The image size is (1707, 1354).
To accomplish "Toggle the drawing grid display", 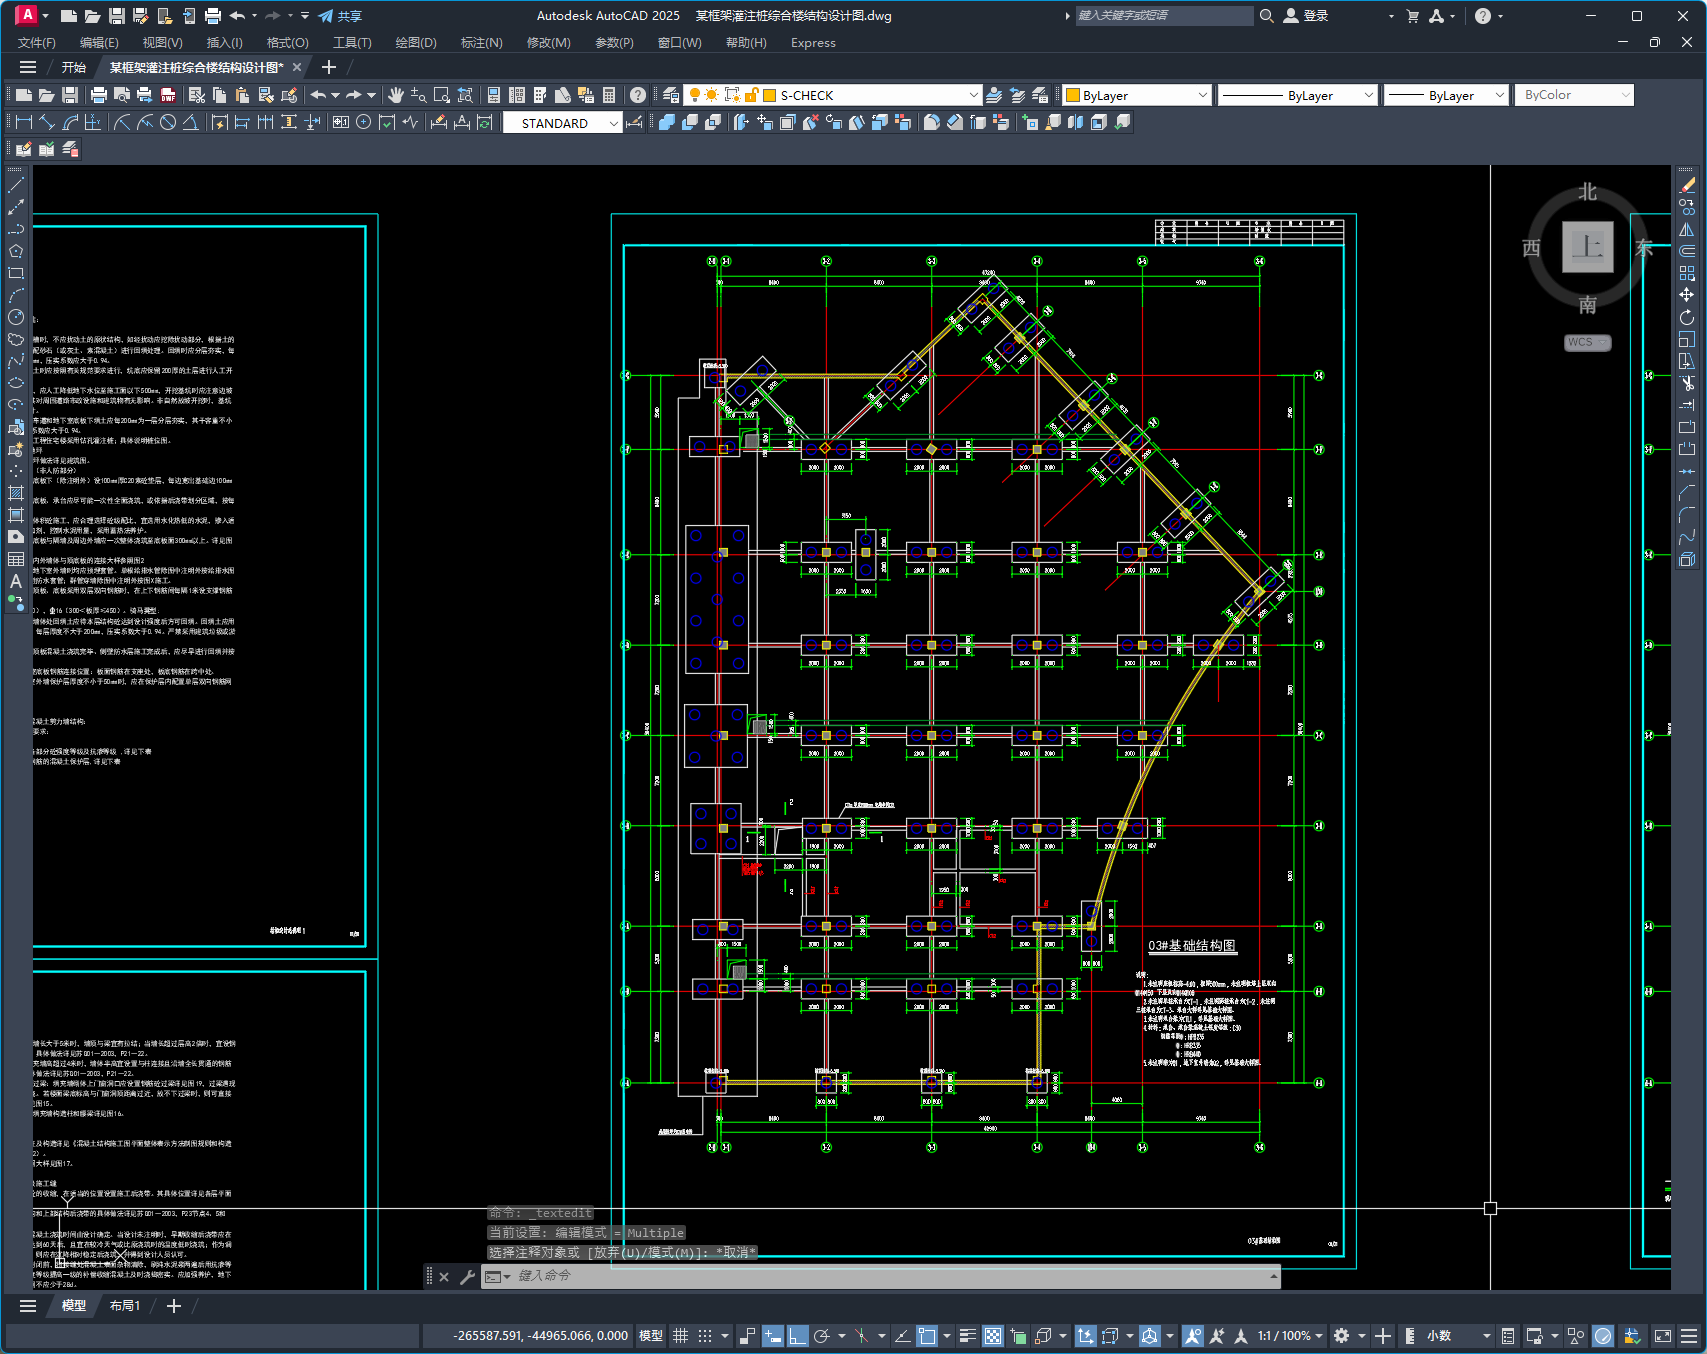I will [x=680, y=1336].
